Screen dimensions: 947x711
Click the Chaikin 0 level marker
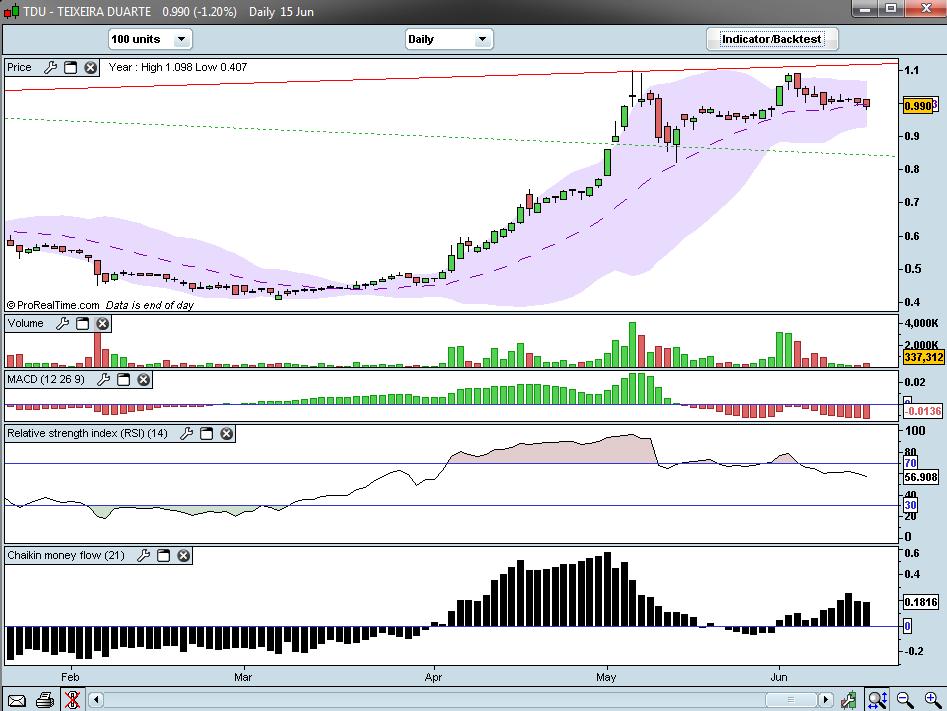click(x=907, y=626)
